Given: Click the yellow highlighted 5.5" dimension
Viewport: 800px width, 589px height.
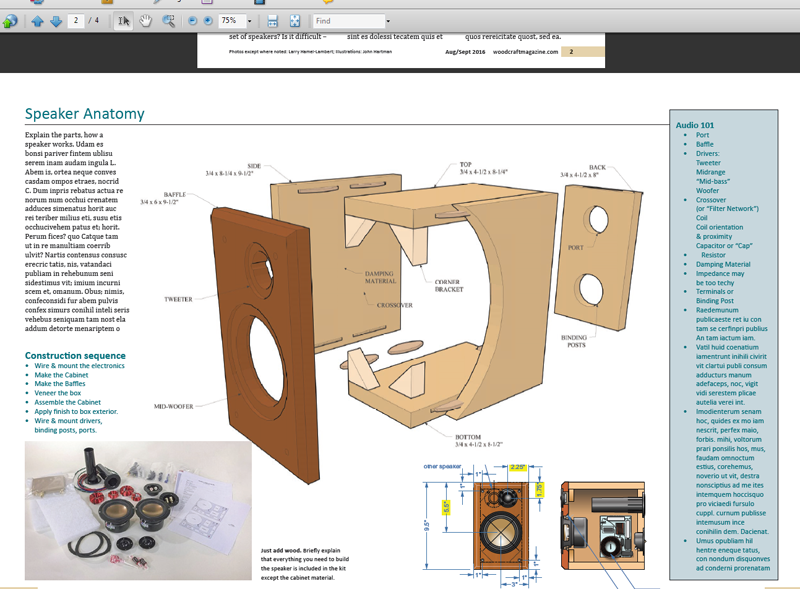Looking at the screenshot, I should (447, 507).
